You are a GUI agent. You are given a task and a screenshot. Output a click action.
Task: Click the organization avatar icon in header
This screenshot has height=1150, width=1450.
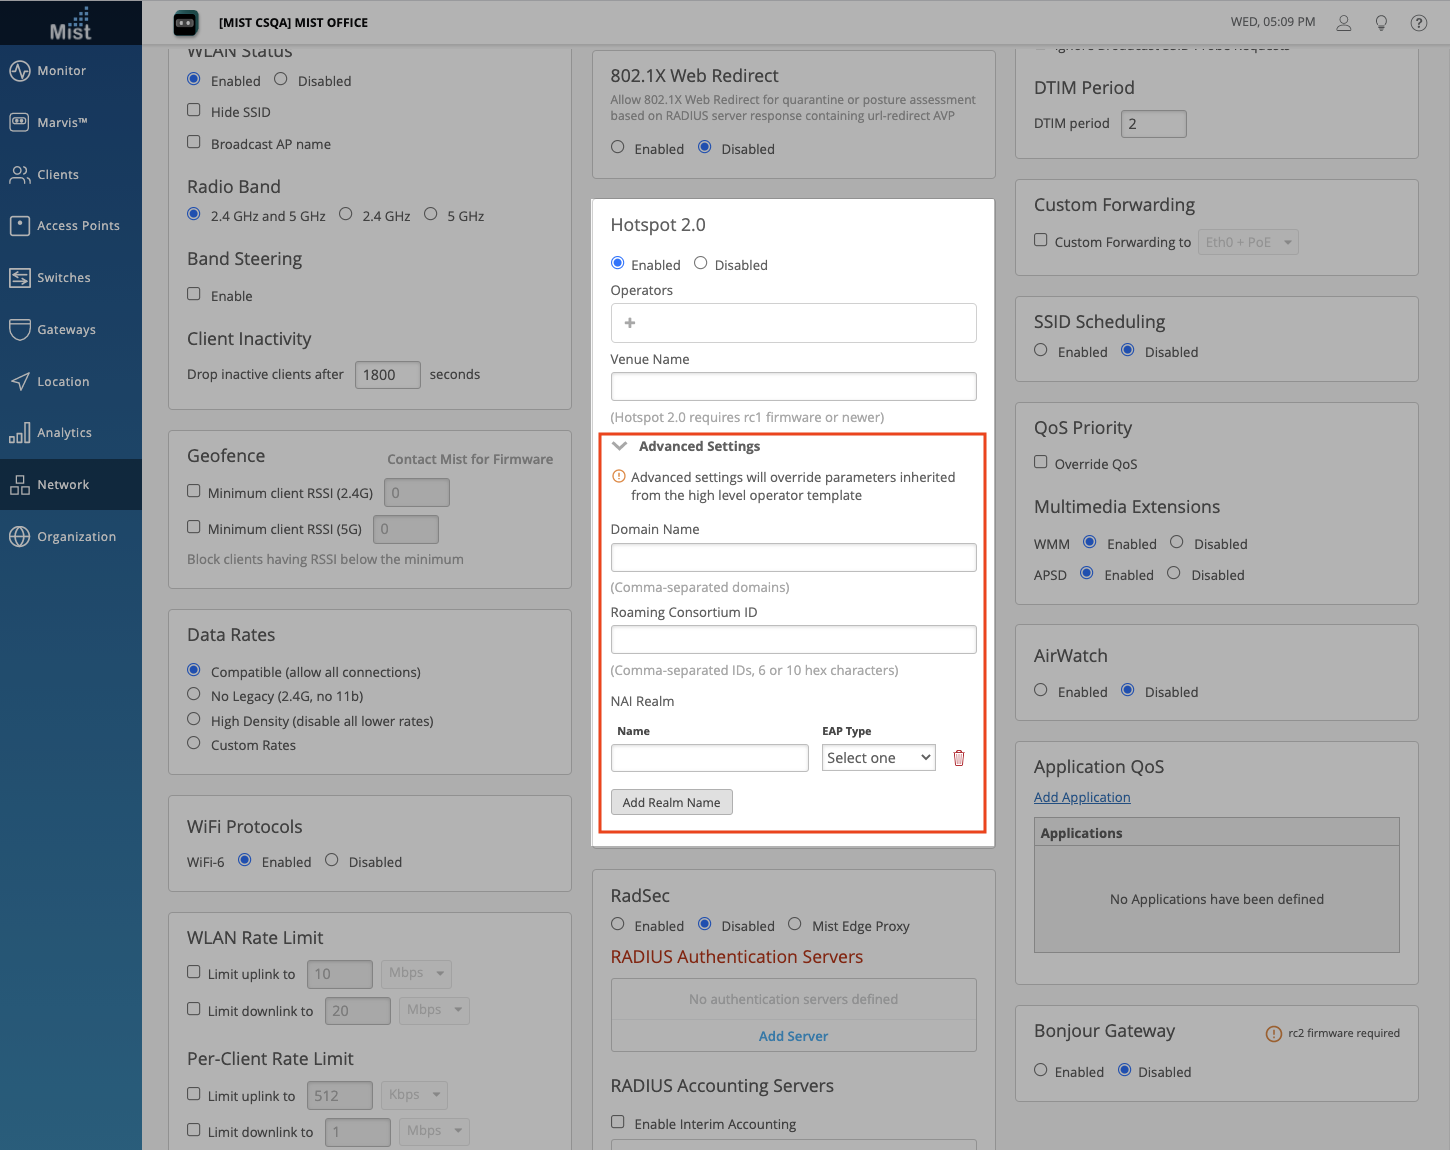pyautogui.click(x=186, y=22)
